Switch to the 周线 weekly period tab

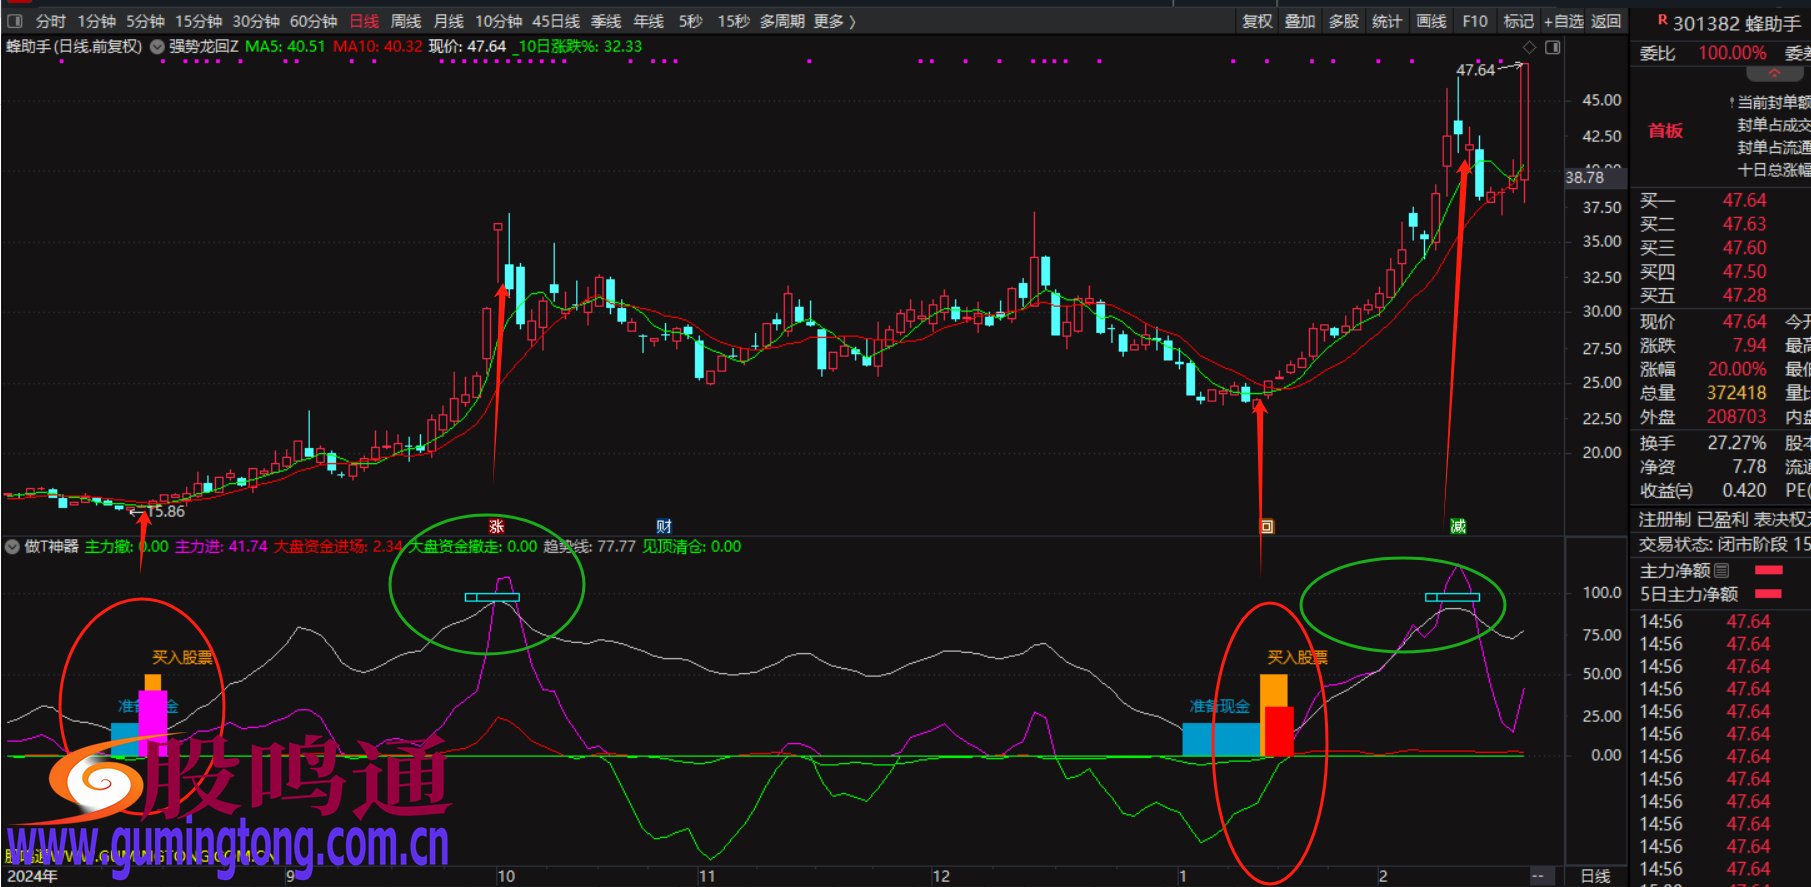click(x=405, y=21)
